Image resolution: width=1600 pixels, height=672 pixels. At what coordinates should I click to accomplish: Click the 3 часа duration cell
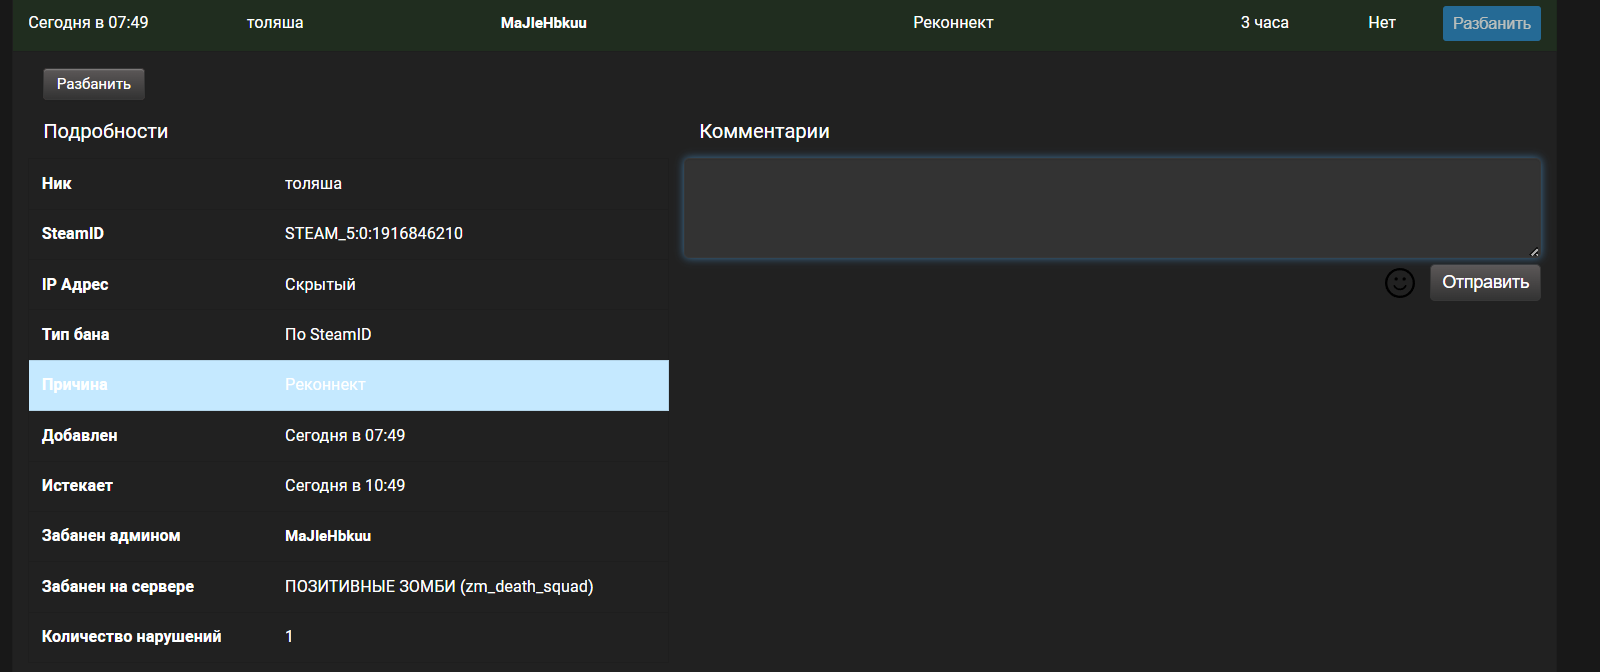pos(1264,23)
